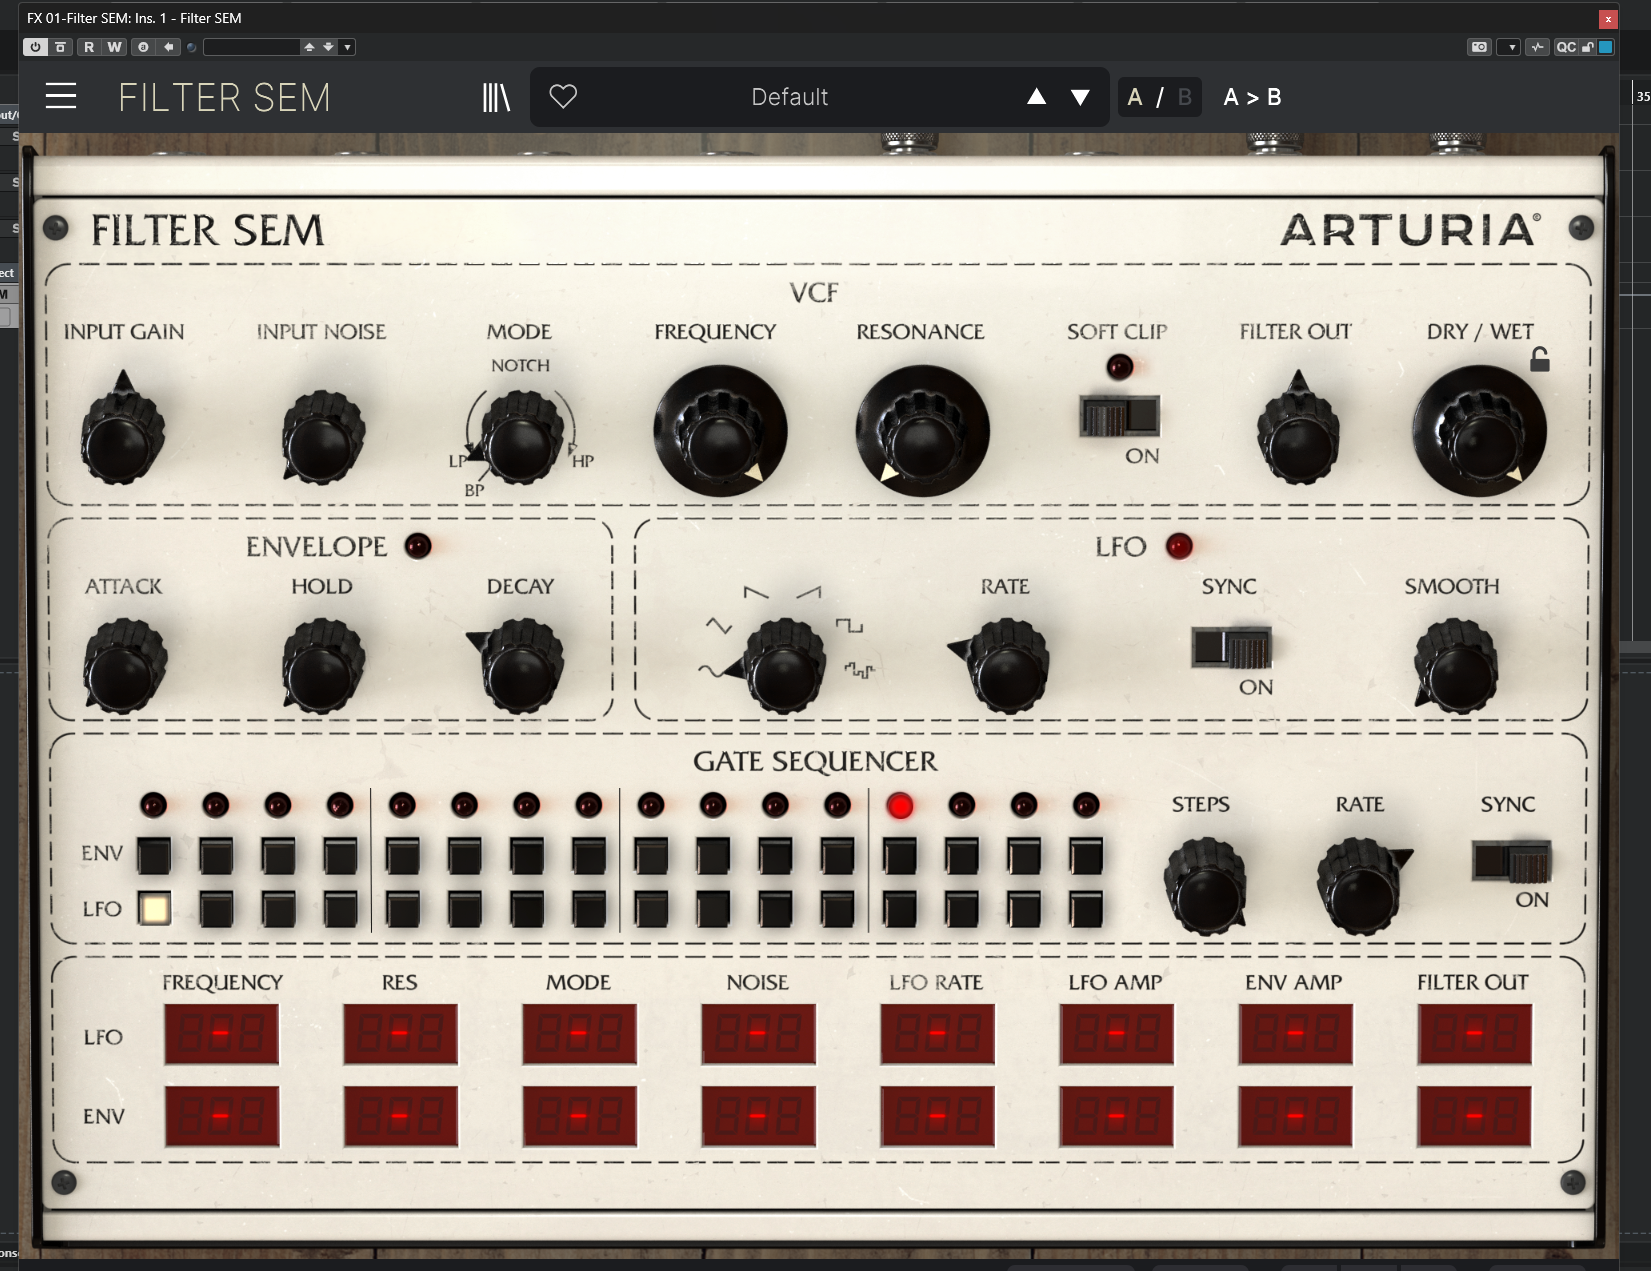This screenshot has height=1271, width=1651.
Task: Select LFO sample-and-hold random waveform icon
Action: click(x=859, y=670)
